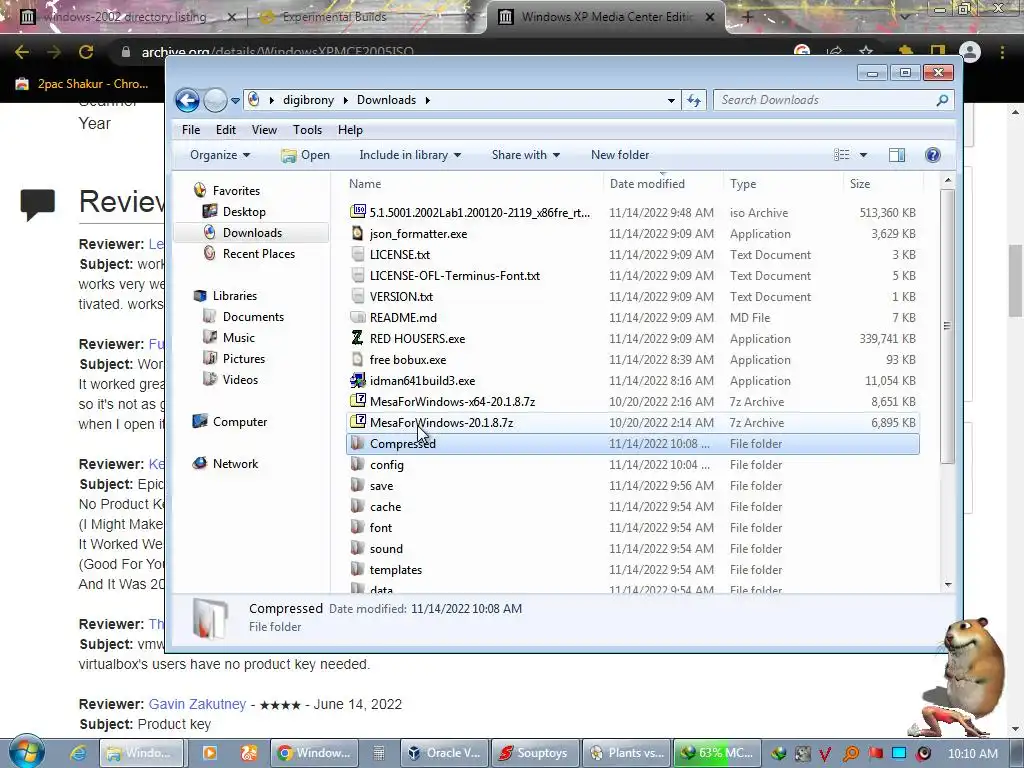Click the file list vertical scrollbar thumb
This screenshot has height=768, width=1024.
(948, 327)
